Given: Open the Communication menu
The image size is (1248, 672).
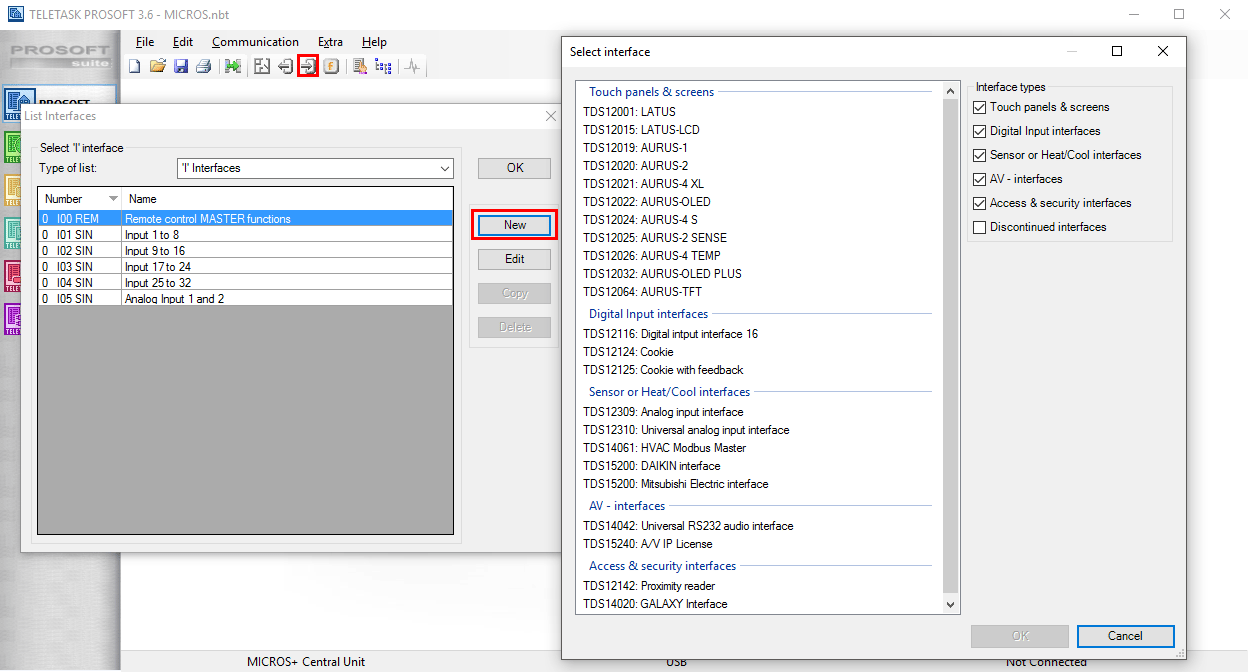Looking at the screenshot, I should [255, 42].
